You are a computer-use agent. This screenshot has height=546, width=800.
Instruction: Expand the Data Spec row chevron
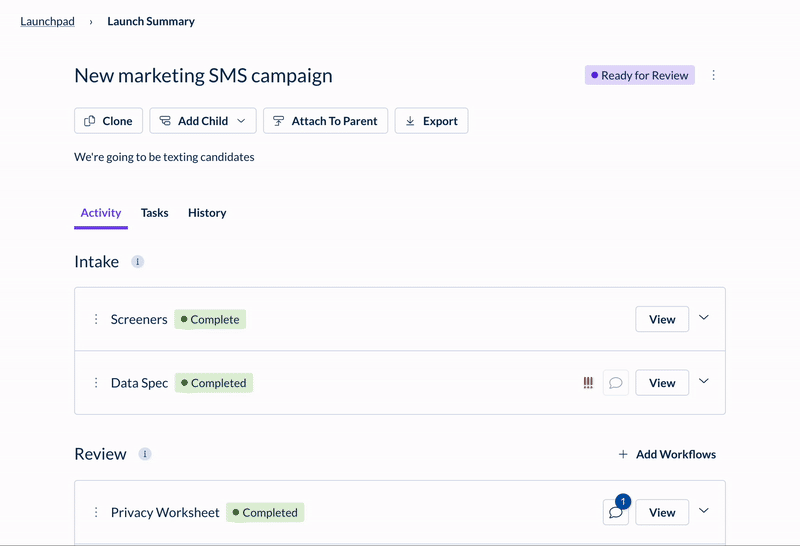(x=704, y=381)
